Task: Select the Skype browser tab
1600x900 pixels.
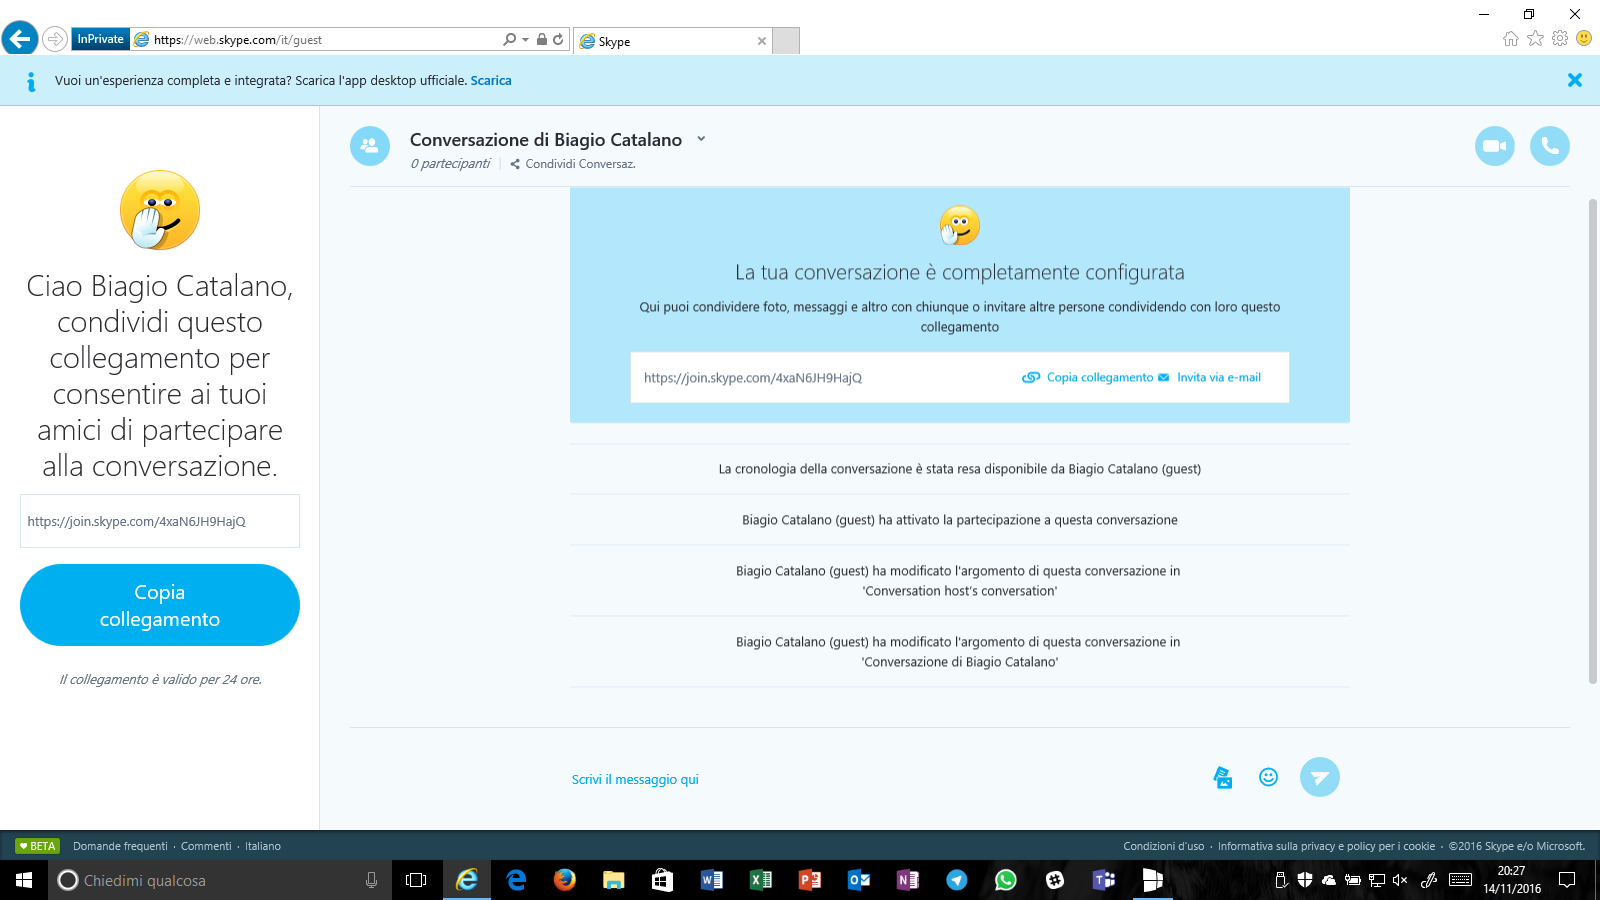Action: [672, 41]
